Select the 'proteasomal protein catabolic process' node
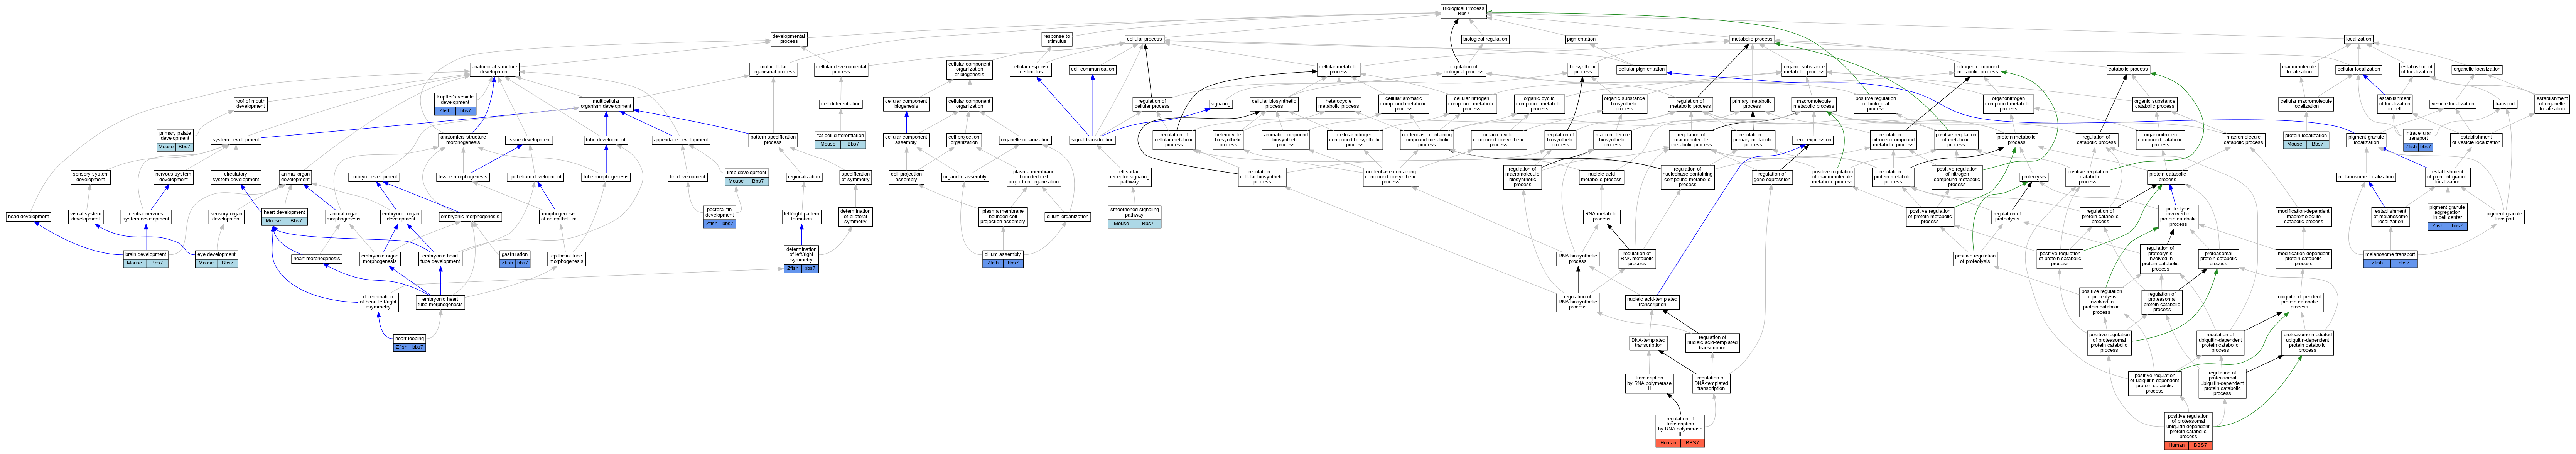This screenshot has height=454, width=2576. coord(2218,259)
